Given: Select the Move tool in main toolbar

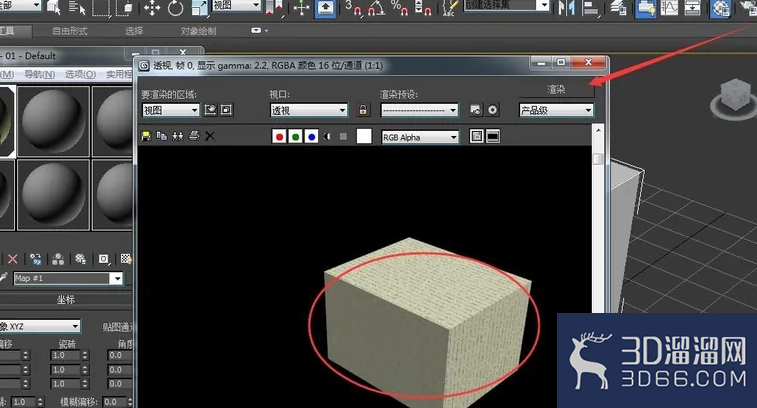Looking at the screenshot, I should click(152, 8).
